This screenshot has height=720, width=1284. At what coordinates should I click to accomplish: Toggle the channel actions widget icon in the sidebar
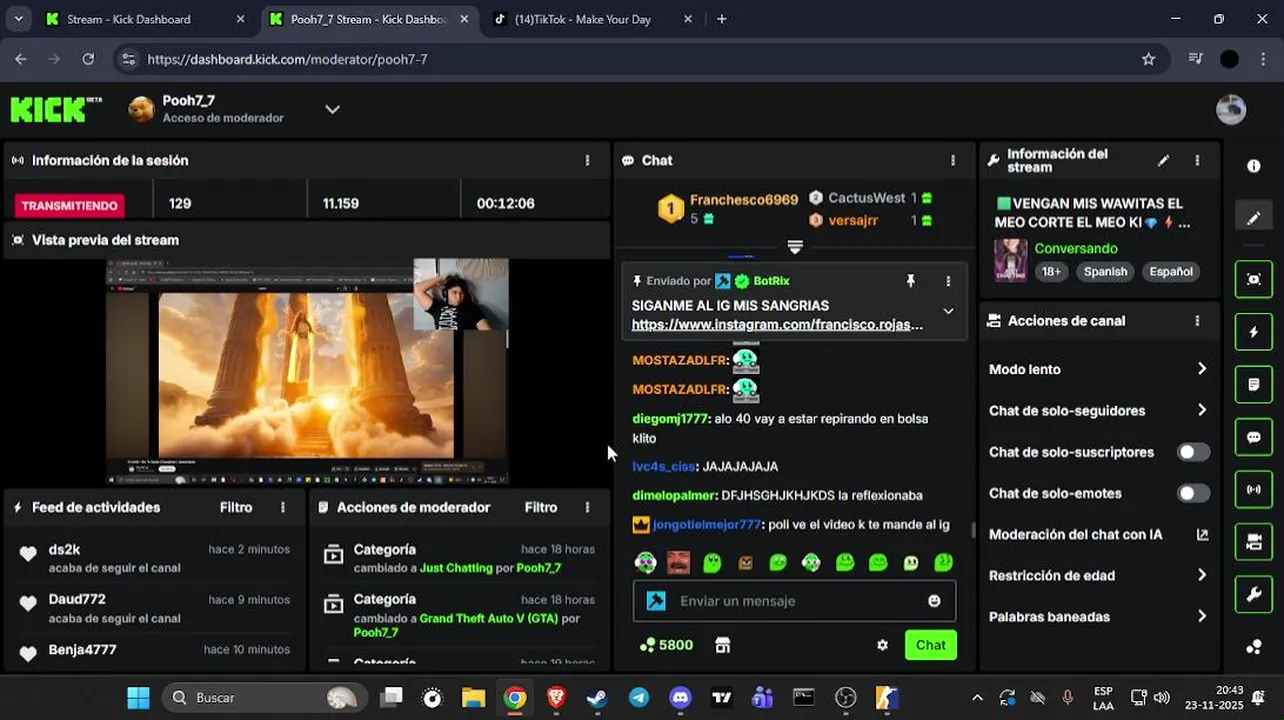[x=1253, y=542]
